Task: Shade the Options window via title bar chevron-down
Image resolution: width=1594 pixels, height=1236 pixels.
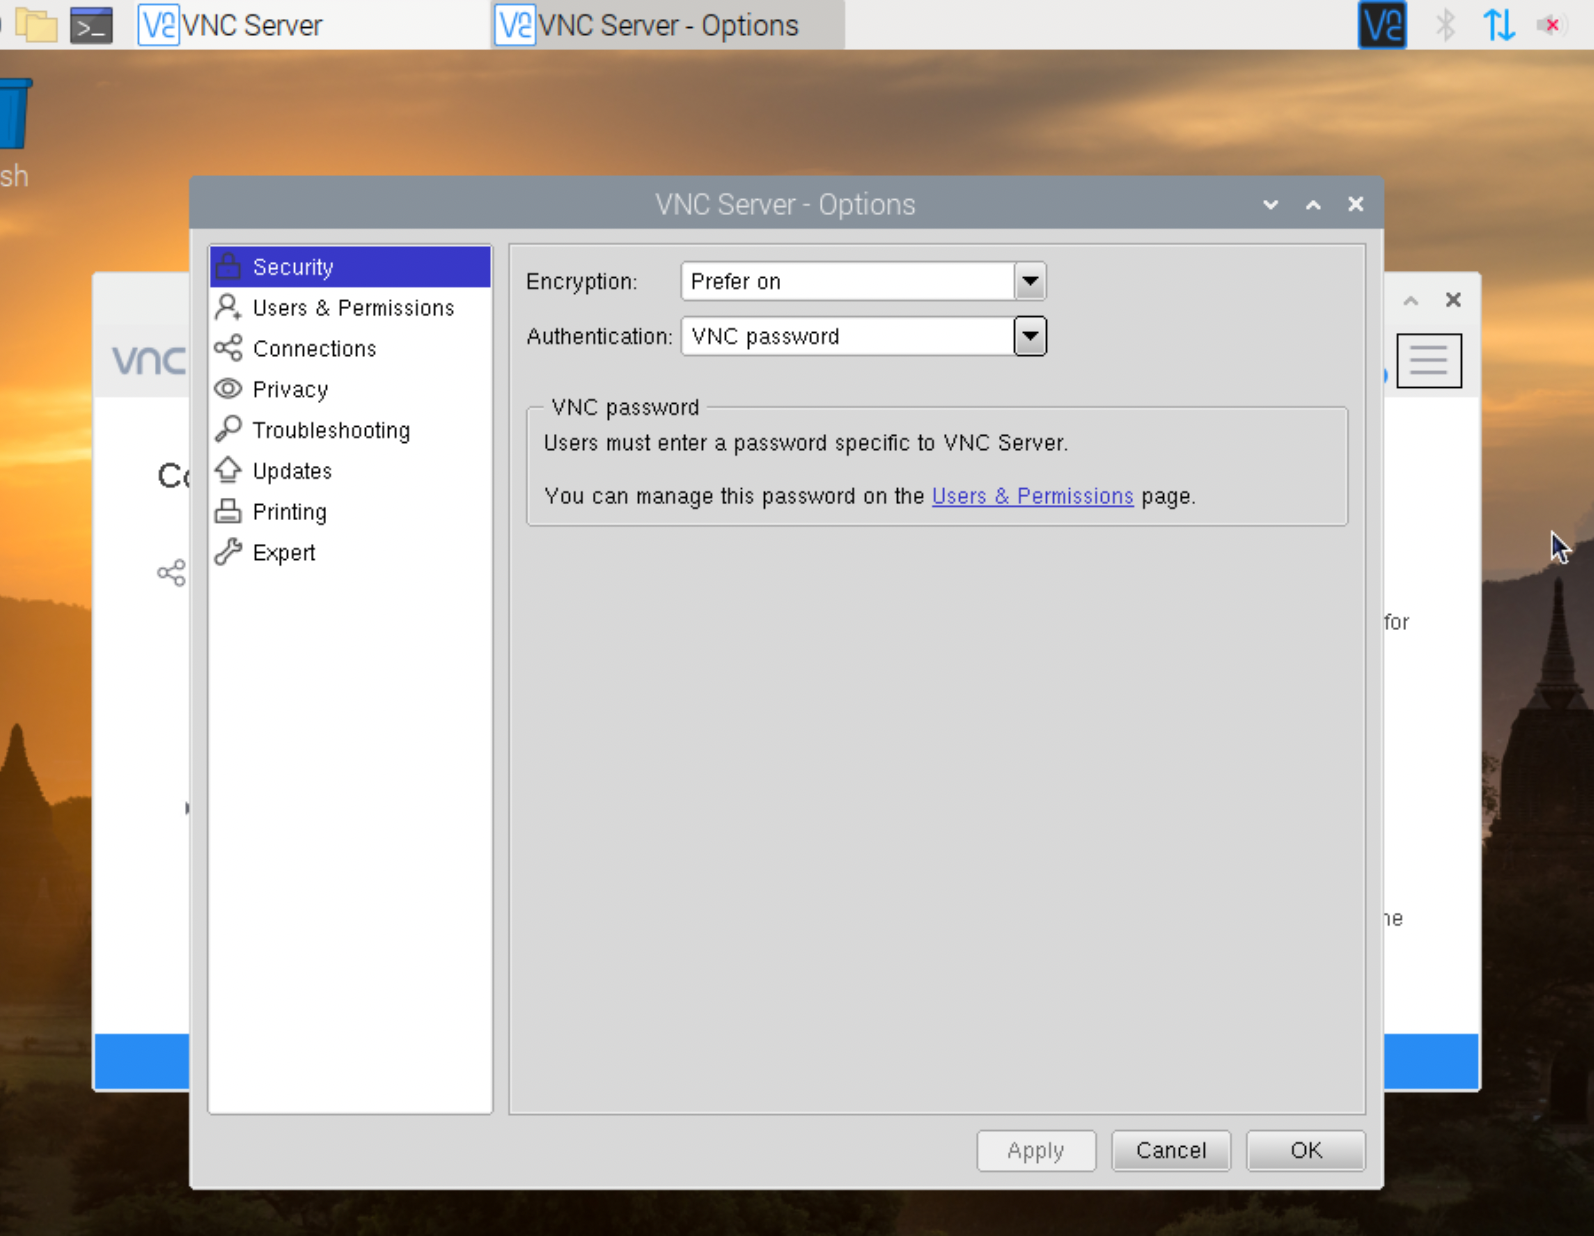Action: 1270,205
